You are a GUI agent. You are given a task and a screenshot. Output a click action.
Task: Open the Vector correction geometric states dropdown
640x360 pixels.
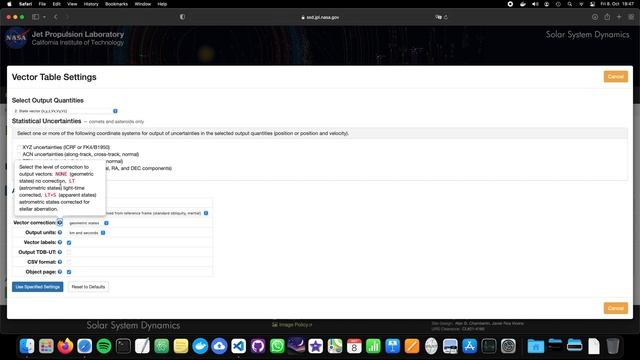[88, 223]
